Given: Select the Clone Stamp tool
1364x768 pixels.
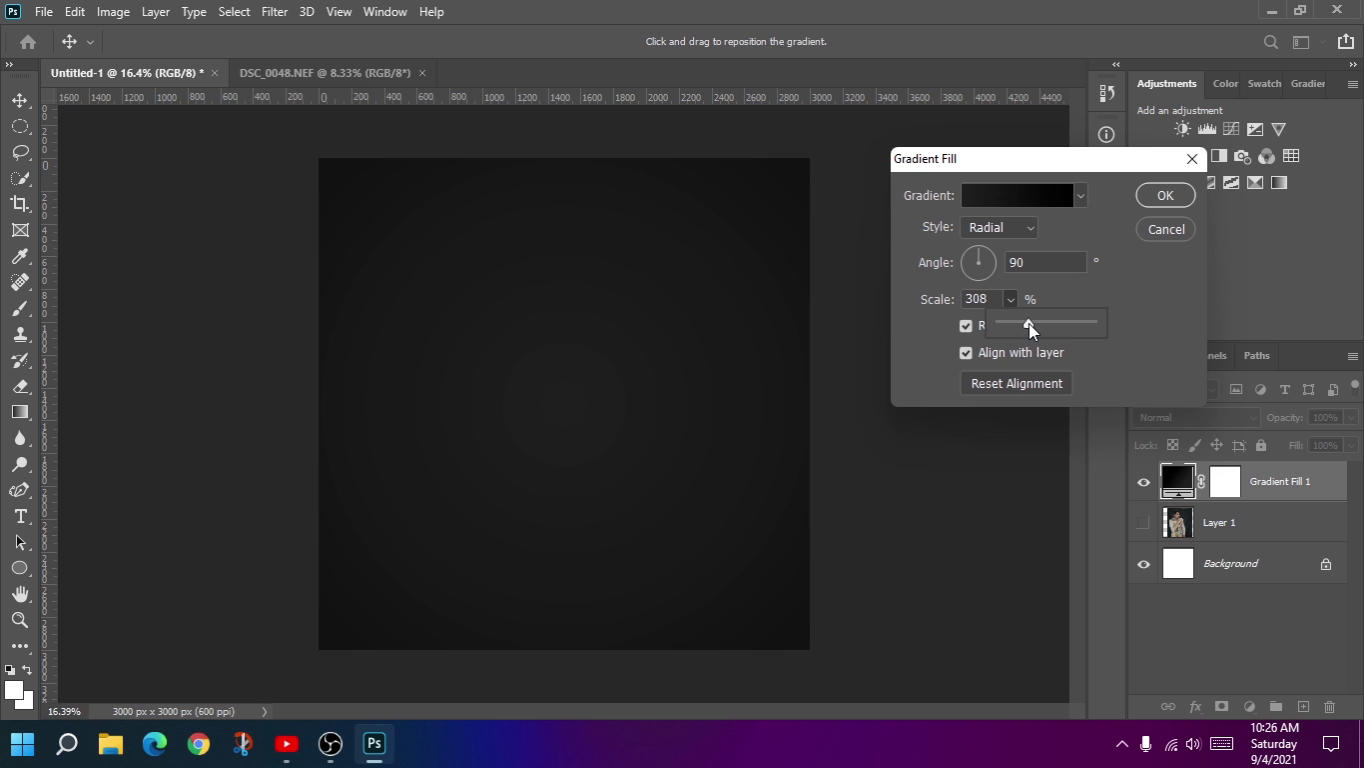Looking at the screenshot, I should (20, 334).
